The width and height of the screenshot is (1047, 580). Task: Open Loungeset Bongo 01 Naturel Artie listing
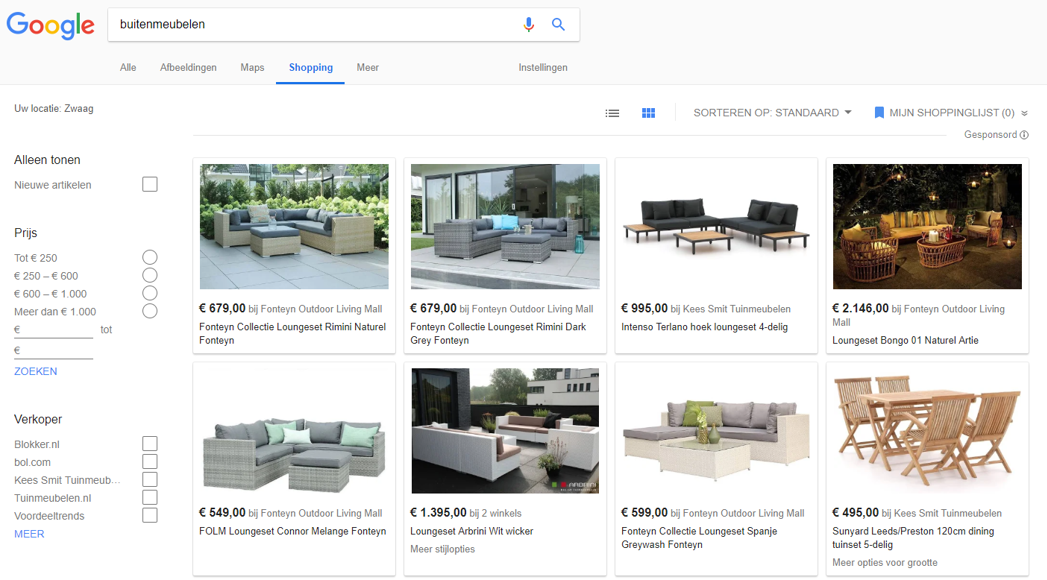905,341
